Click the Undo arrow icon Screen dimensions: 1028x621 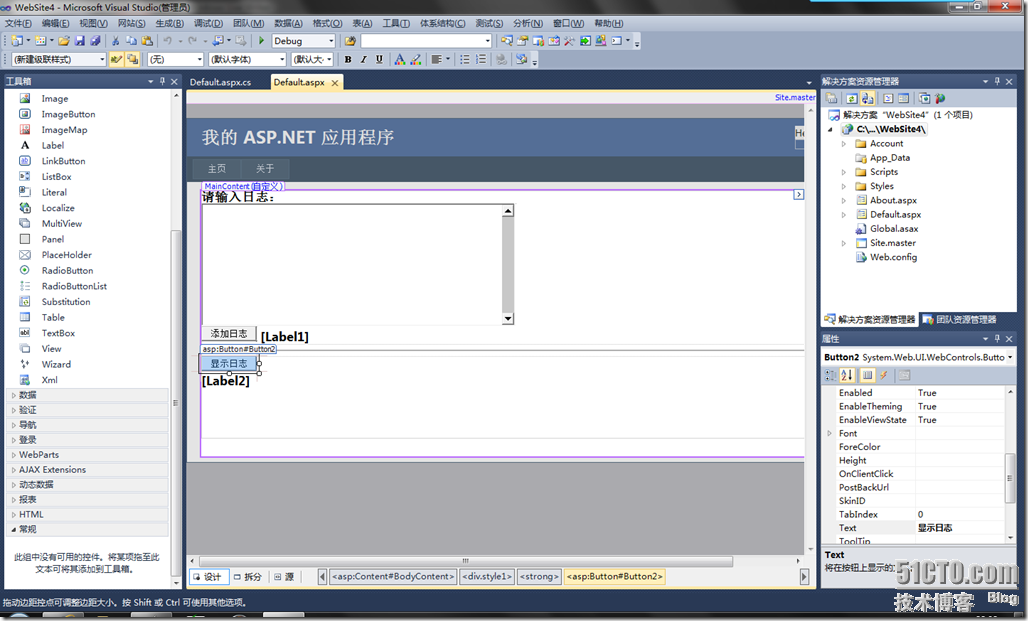click(167, 41)
